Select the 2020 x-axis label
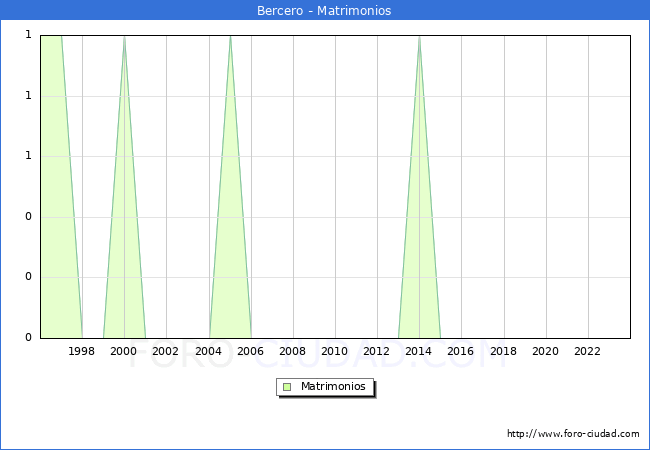650x450 pixels. [545, 351]
